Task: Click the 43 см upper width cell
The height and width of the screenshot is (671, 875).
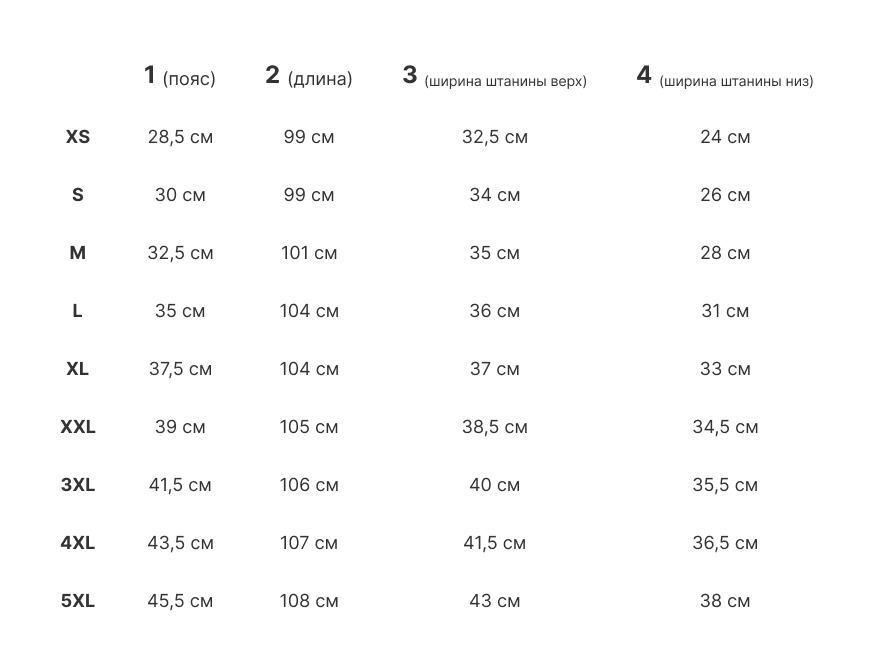Action: click(x=494, y=601)
